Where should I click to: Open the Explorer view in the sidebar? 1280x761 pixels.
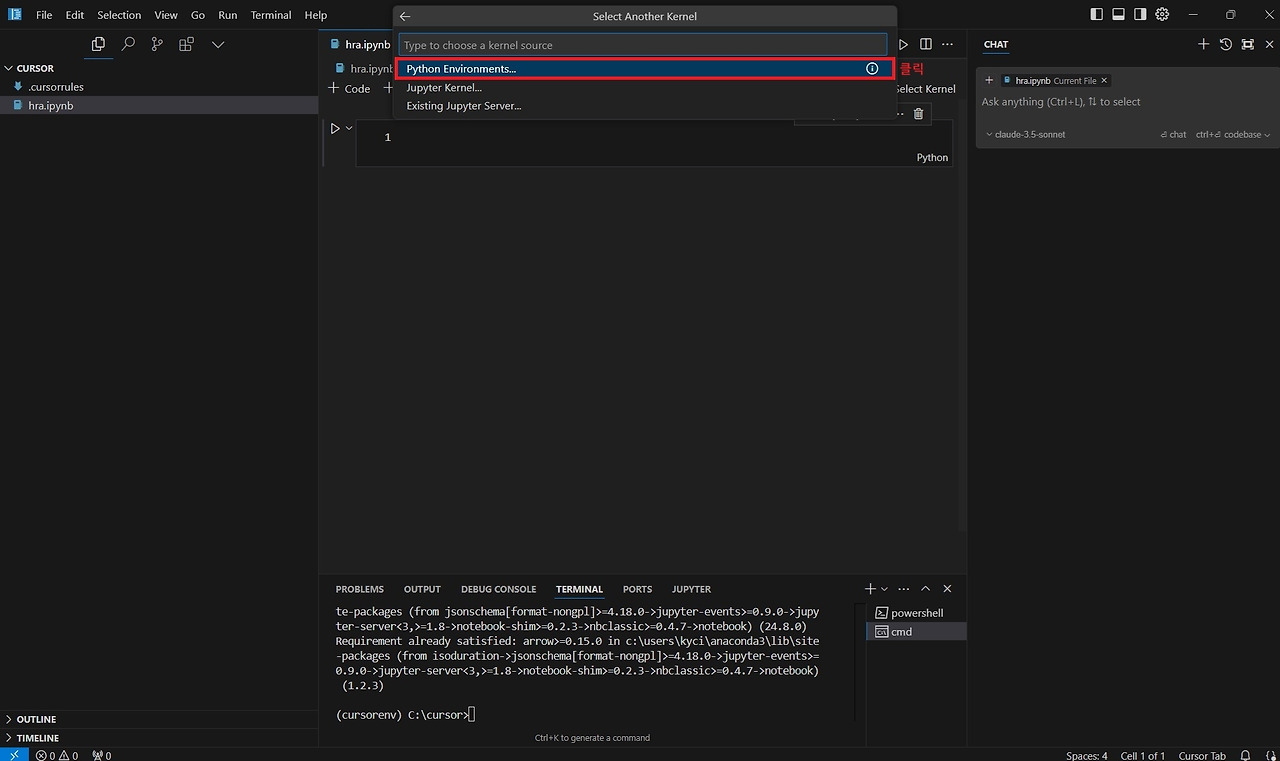point(98,44)
